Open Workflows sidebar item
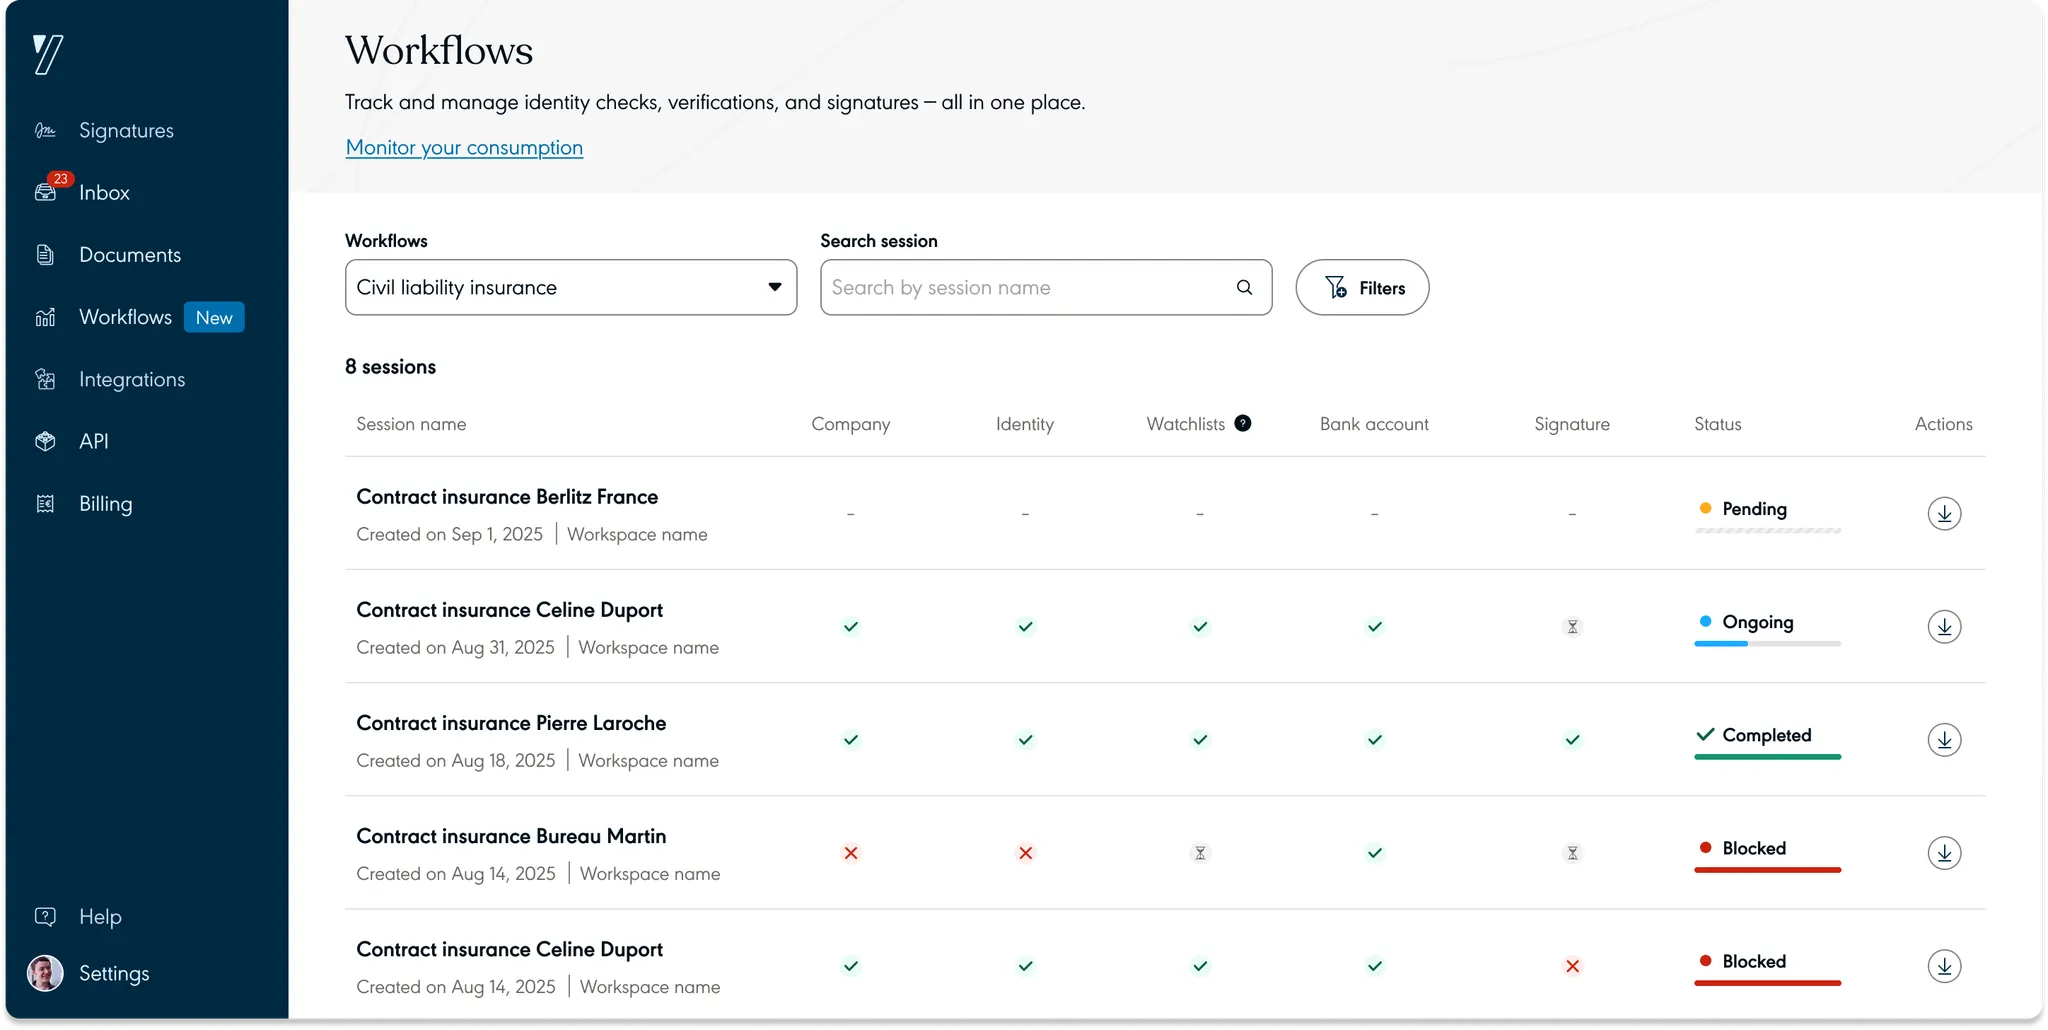Image resolution: width=2048 pixels, height=1030 pixels. point(126,317)
